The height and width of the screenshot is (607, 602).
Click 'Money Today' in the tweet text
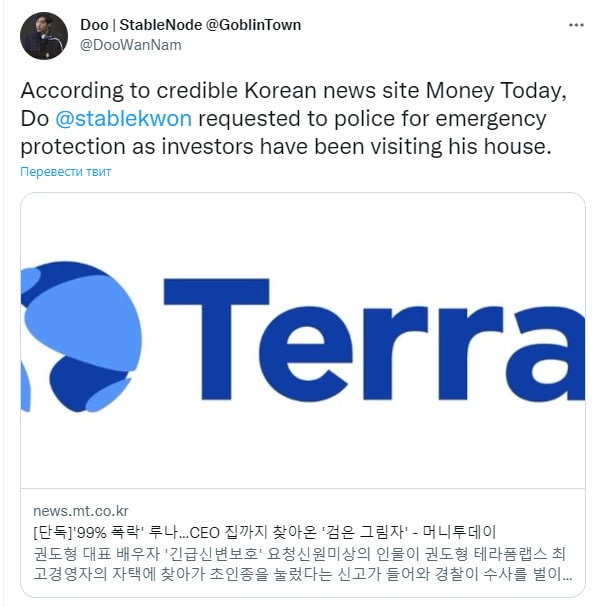coord(494,91)
